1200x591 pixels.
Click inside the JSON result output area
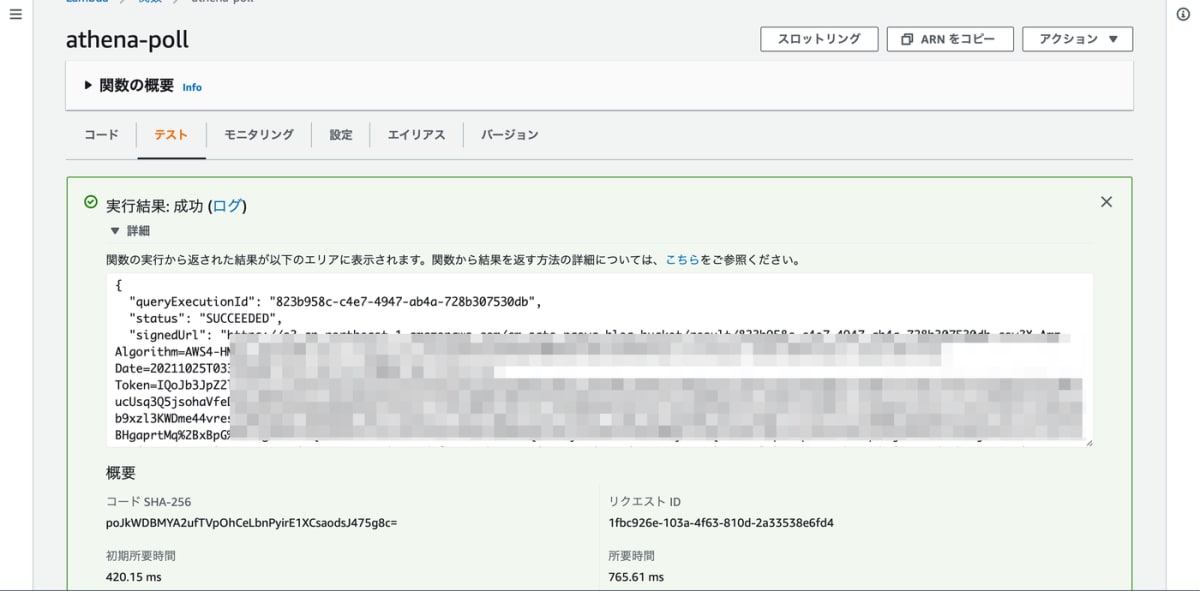click(x=599, y=360)
